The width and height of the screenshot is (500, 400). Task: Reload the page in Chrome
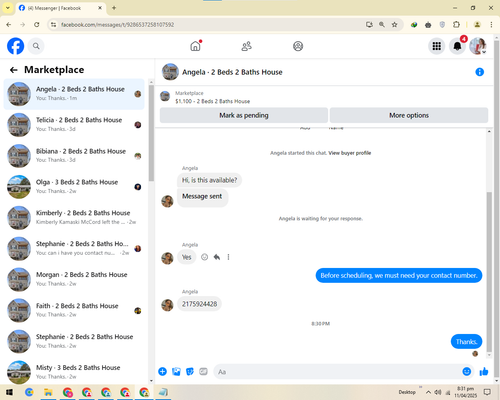(x=37, y=25)
